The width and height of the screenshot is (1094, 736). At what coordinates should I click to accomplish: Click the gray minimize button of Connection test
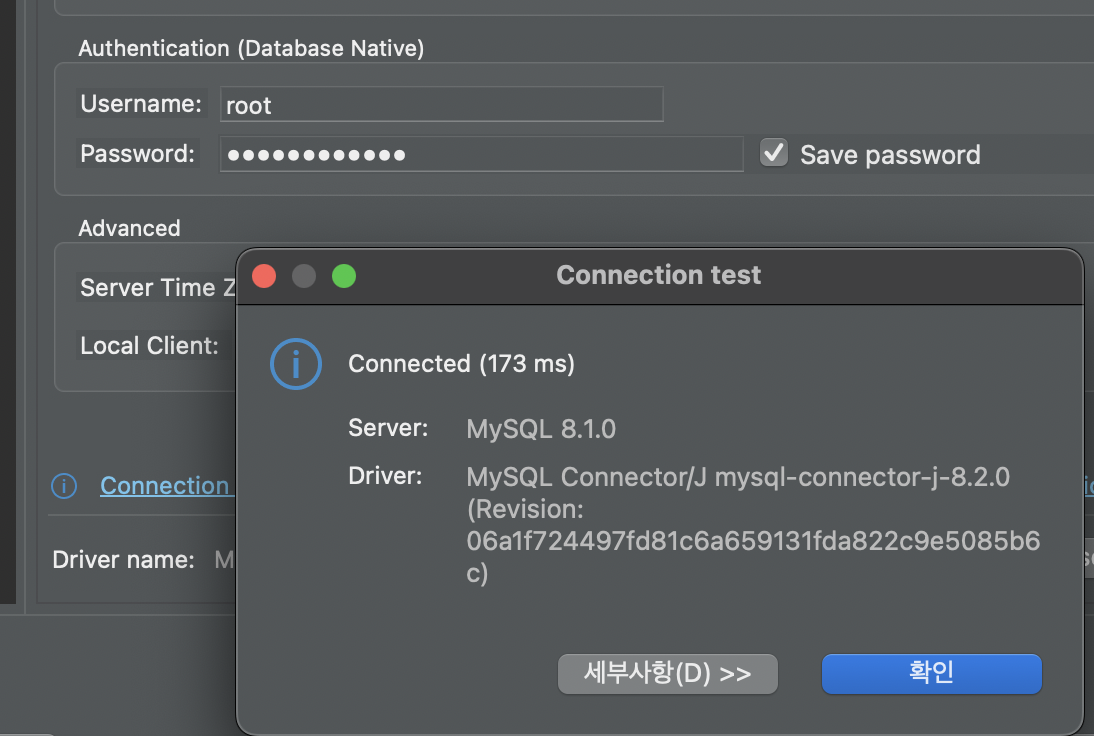[304, 276]
